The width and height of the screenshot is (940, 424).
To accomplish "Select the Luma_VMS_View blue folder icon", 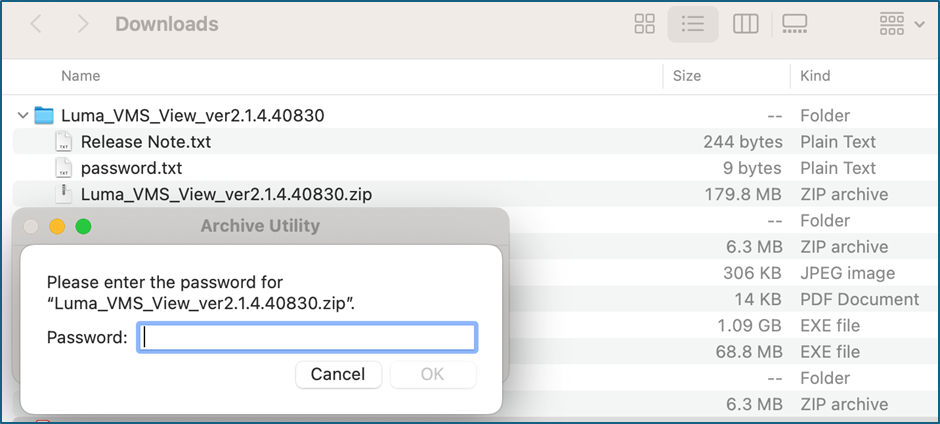I will [44, 115].
